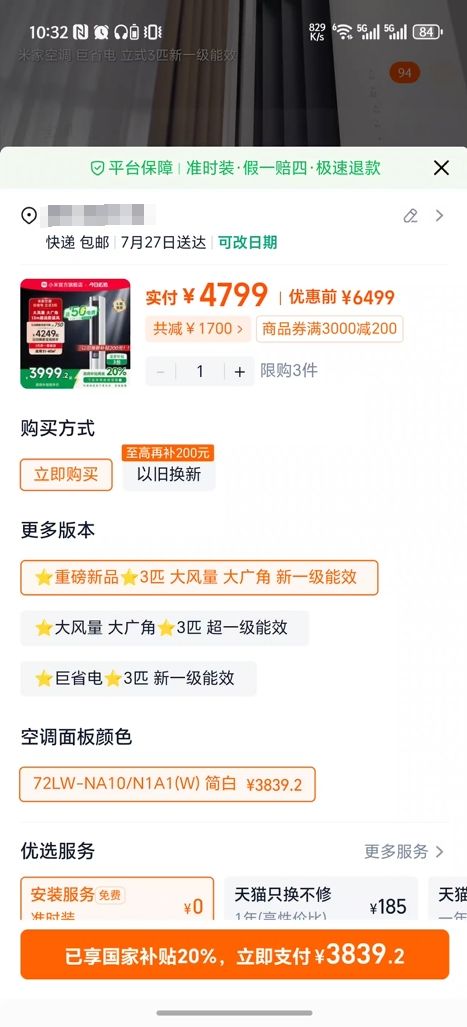The image size is (467, 1027).
Task: Open address details chevron
Action: 439,215
